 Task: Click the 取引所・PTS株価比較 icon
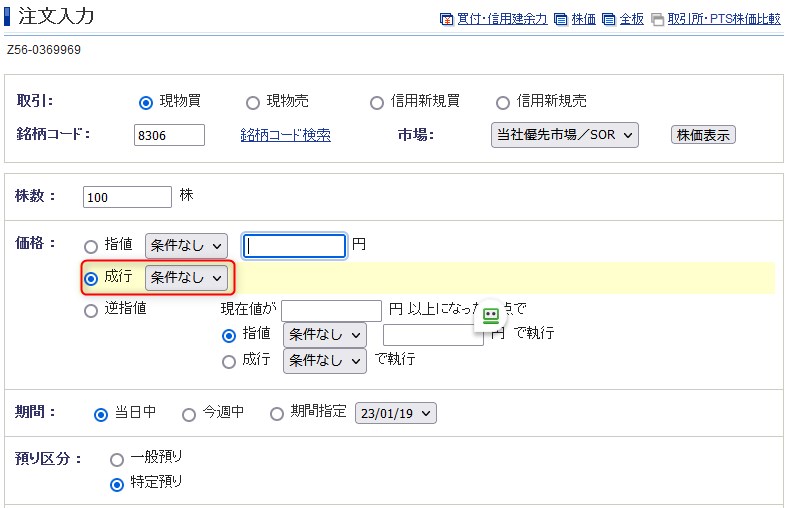pyautogui.click(x=657, y=19)
